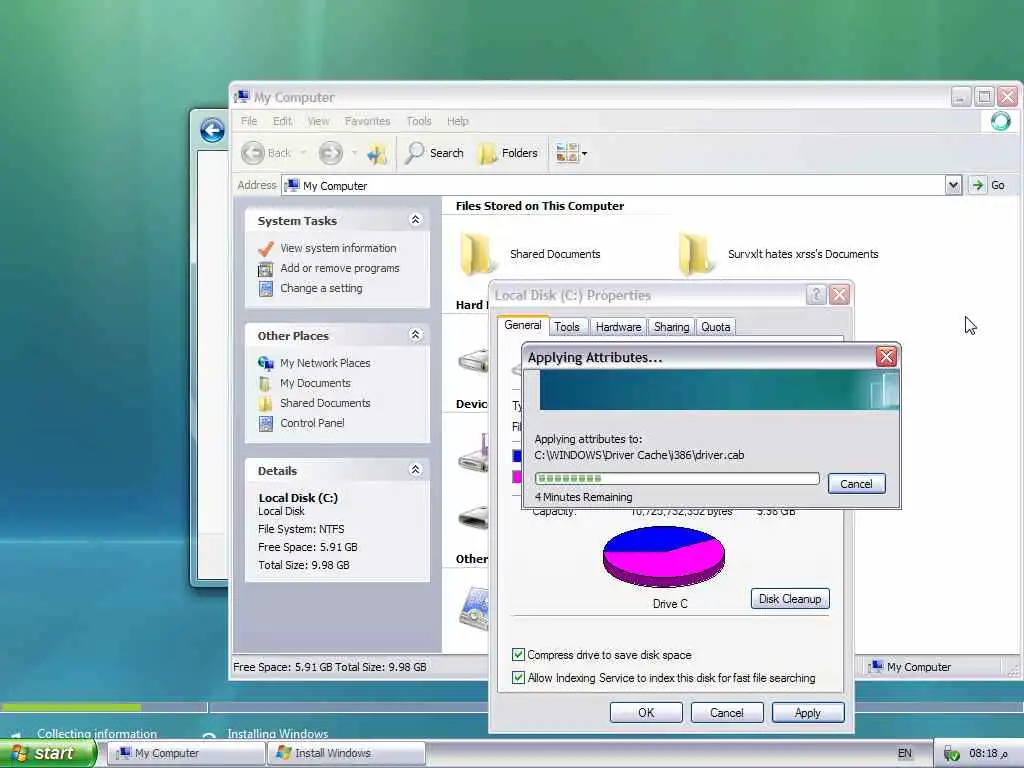Click Apply in Local Disk Properties

(x=808, y=712)
